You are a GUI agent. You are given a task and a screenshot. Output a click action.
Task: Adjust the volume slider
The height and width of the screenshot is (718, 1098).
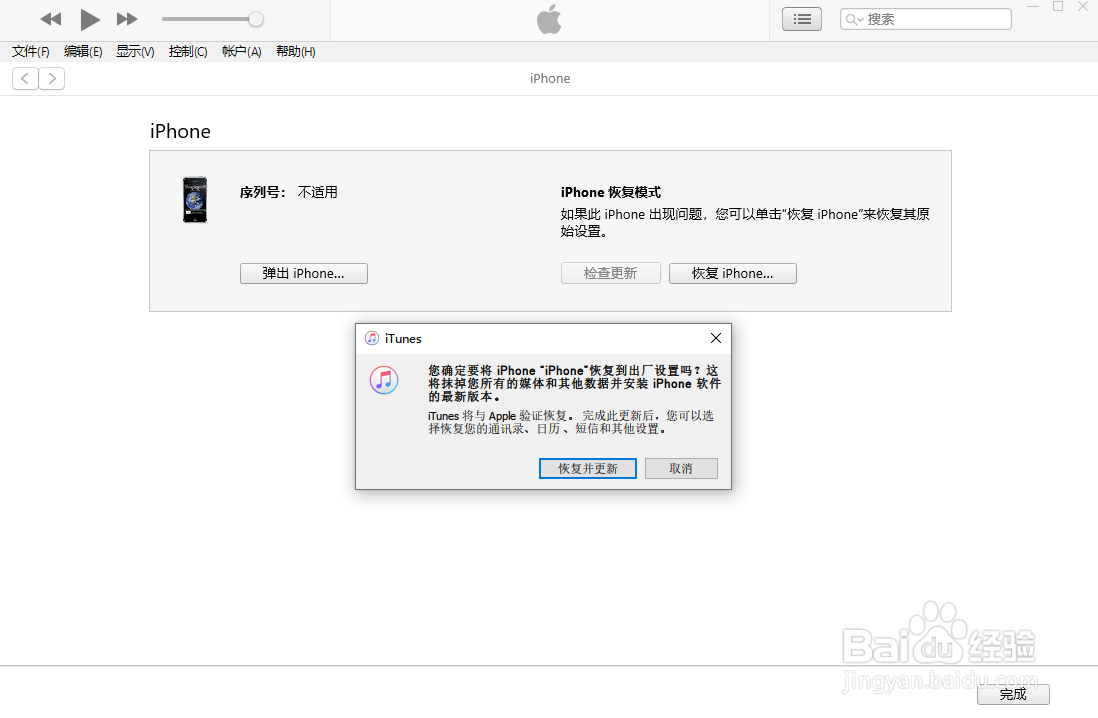(255, 18)
